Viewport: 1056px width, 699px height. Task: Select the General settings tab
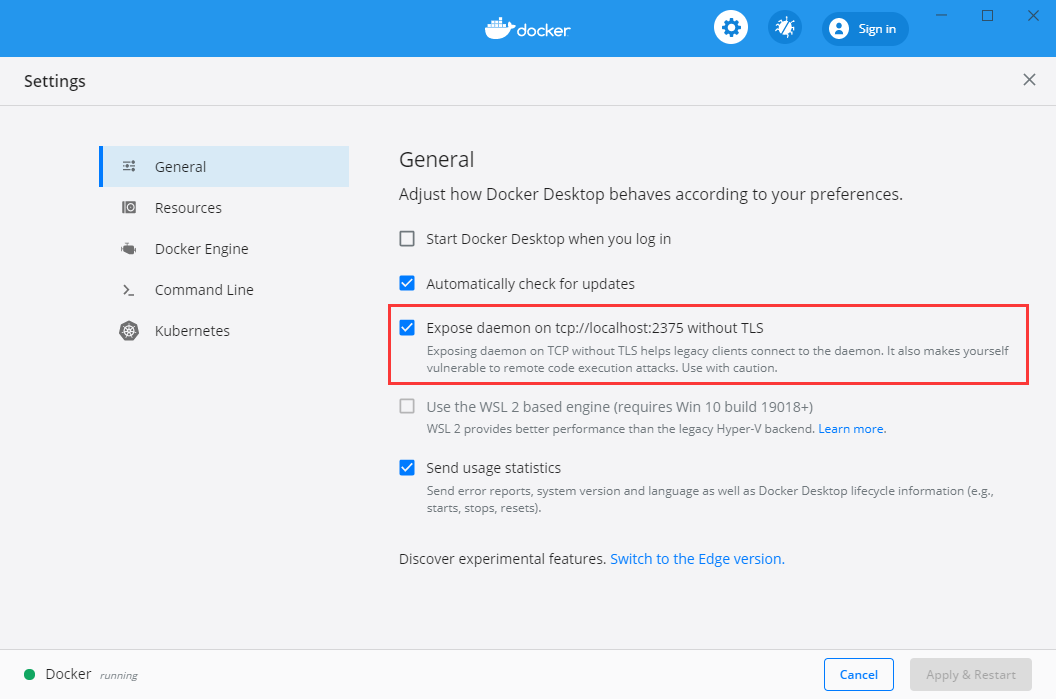click(224, 166)
